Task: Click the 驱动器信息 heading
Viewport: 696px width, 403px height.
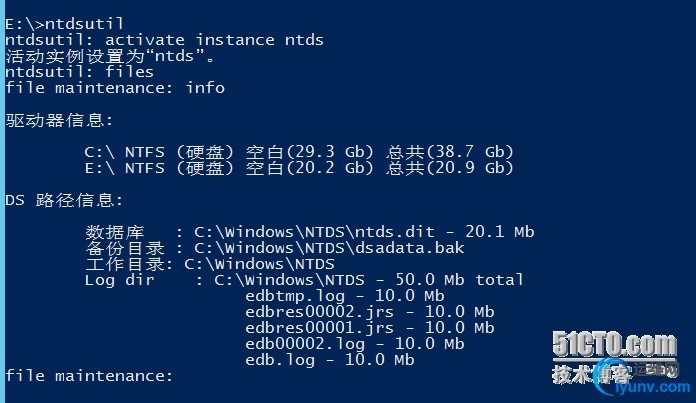Action: click(59, 120)
